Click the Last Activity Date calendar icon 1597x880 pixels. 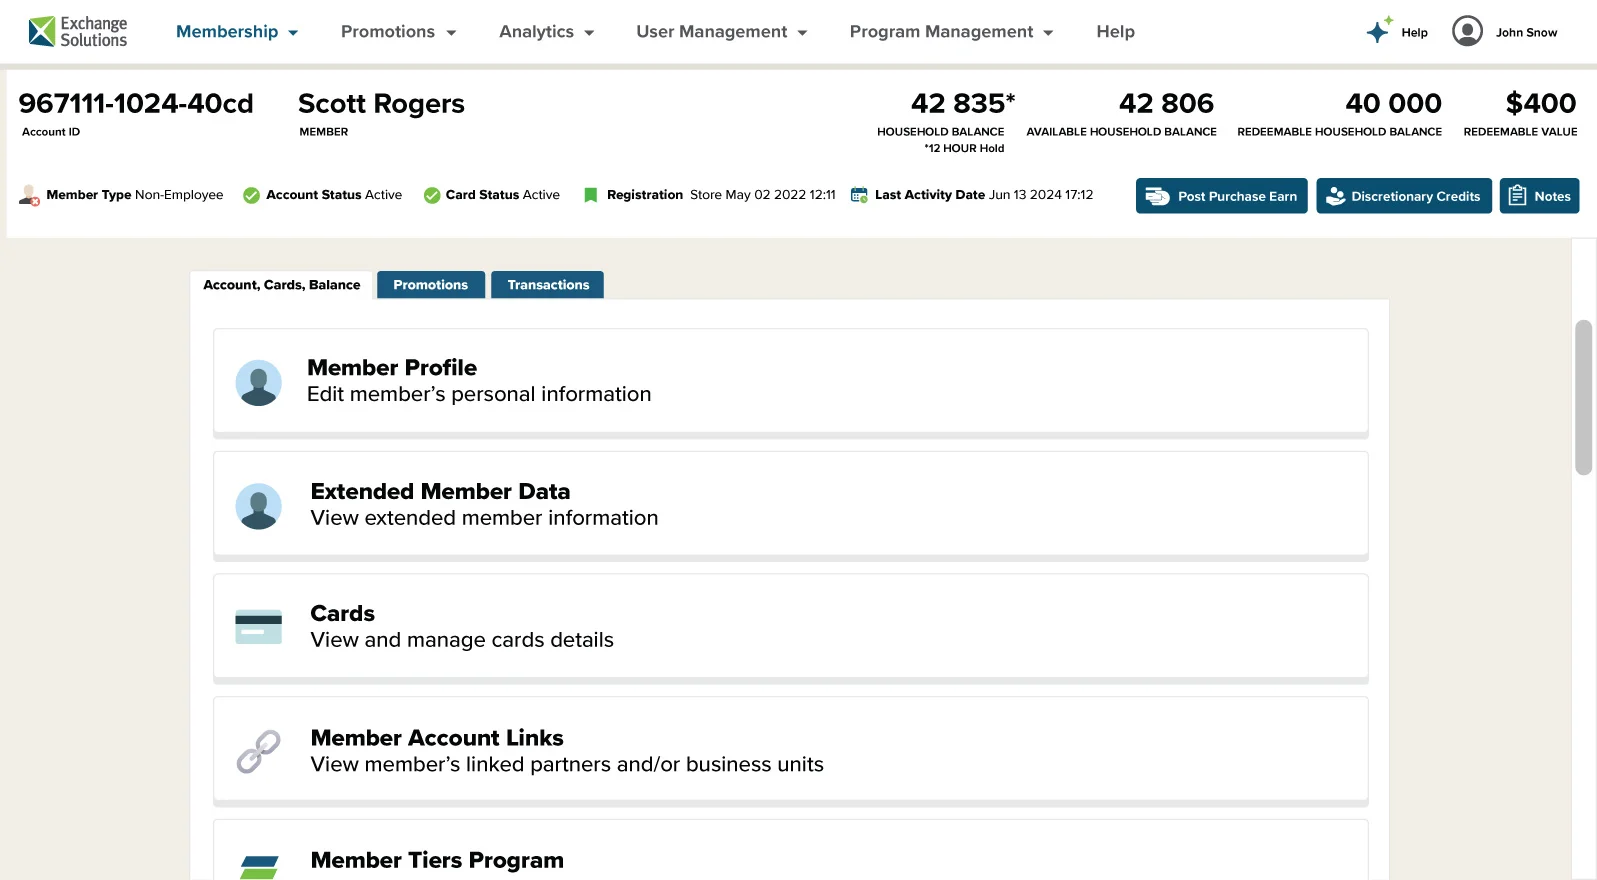859,195
